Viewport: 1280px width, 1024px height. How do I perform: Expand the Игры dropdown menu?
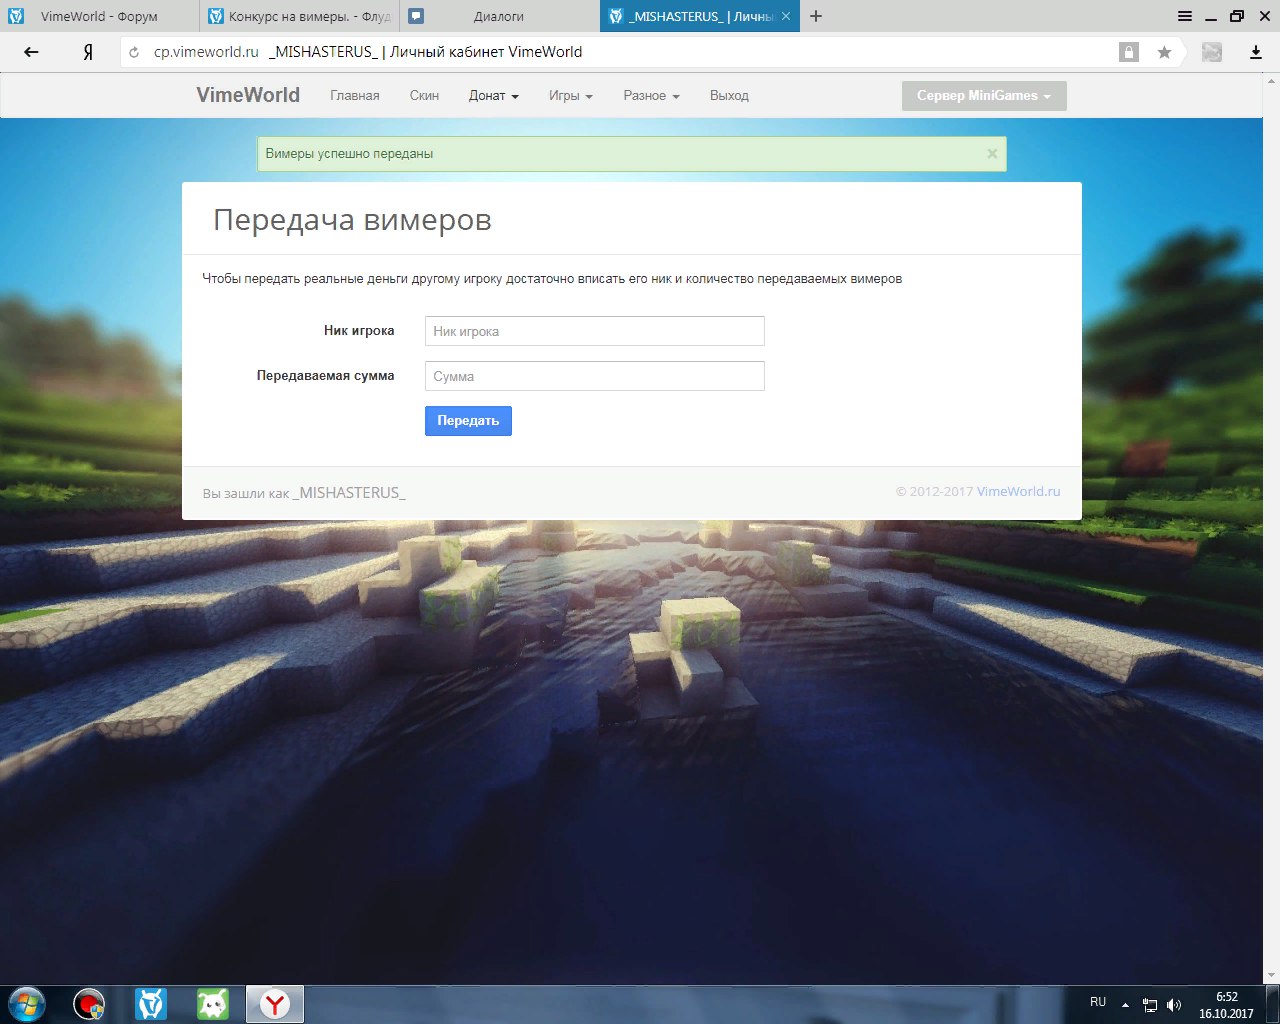click(x=571, y=96)
